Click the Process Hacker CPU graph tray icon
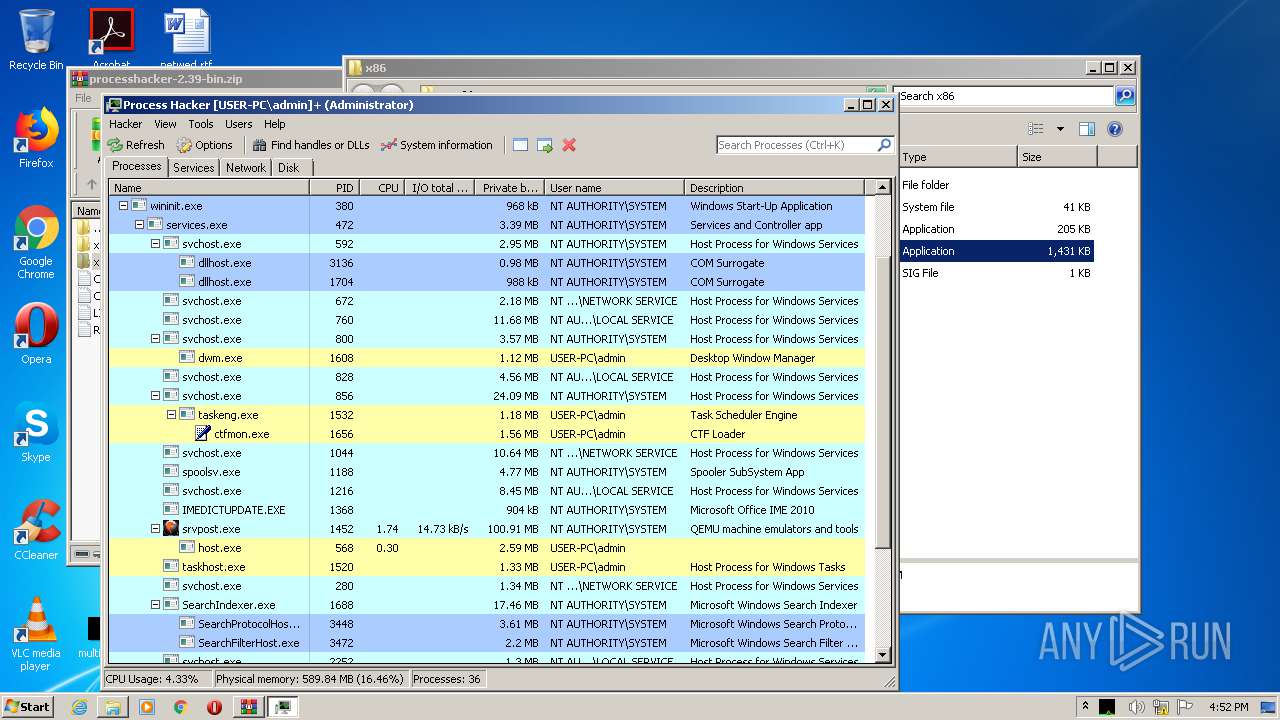1280x720 pixels. (1107, 707)
